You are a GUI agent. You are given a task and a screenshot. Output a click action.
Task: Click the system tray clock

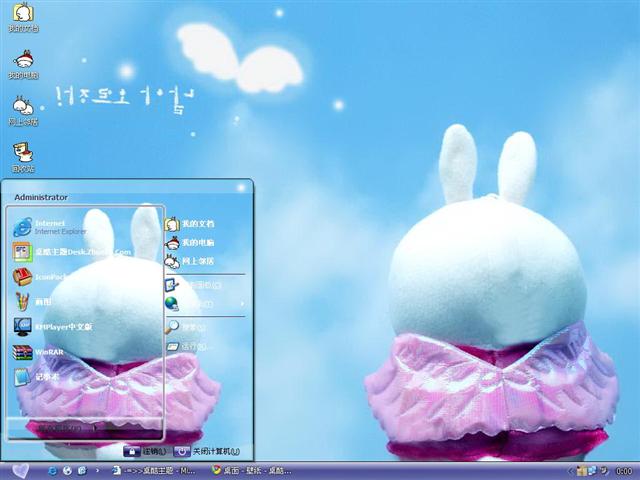pyautogui.click(x=623, y=470)
